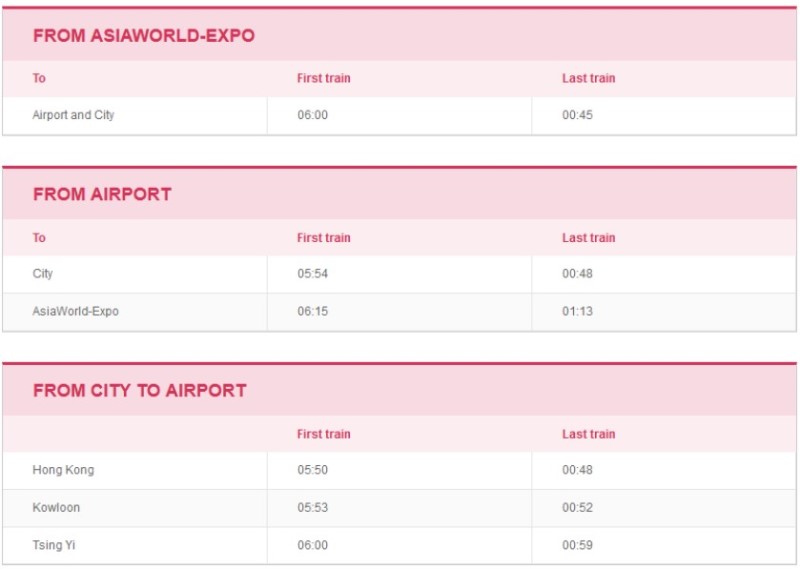
Task: Click the 01:13 last train time
Action: click(578, 312)
